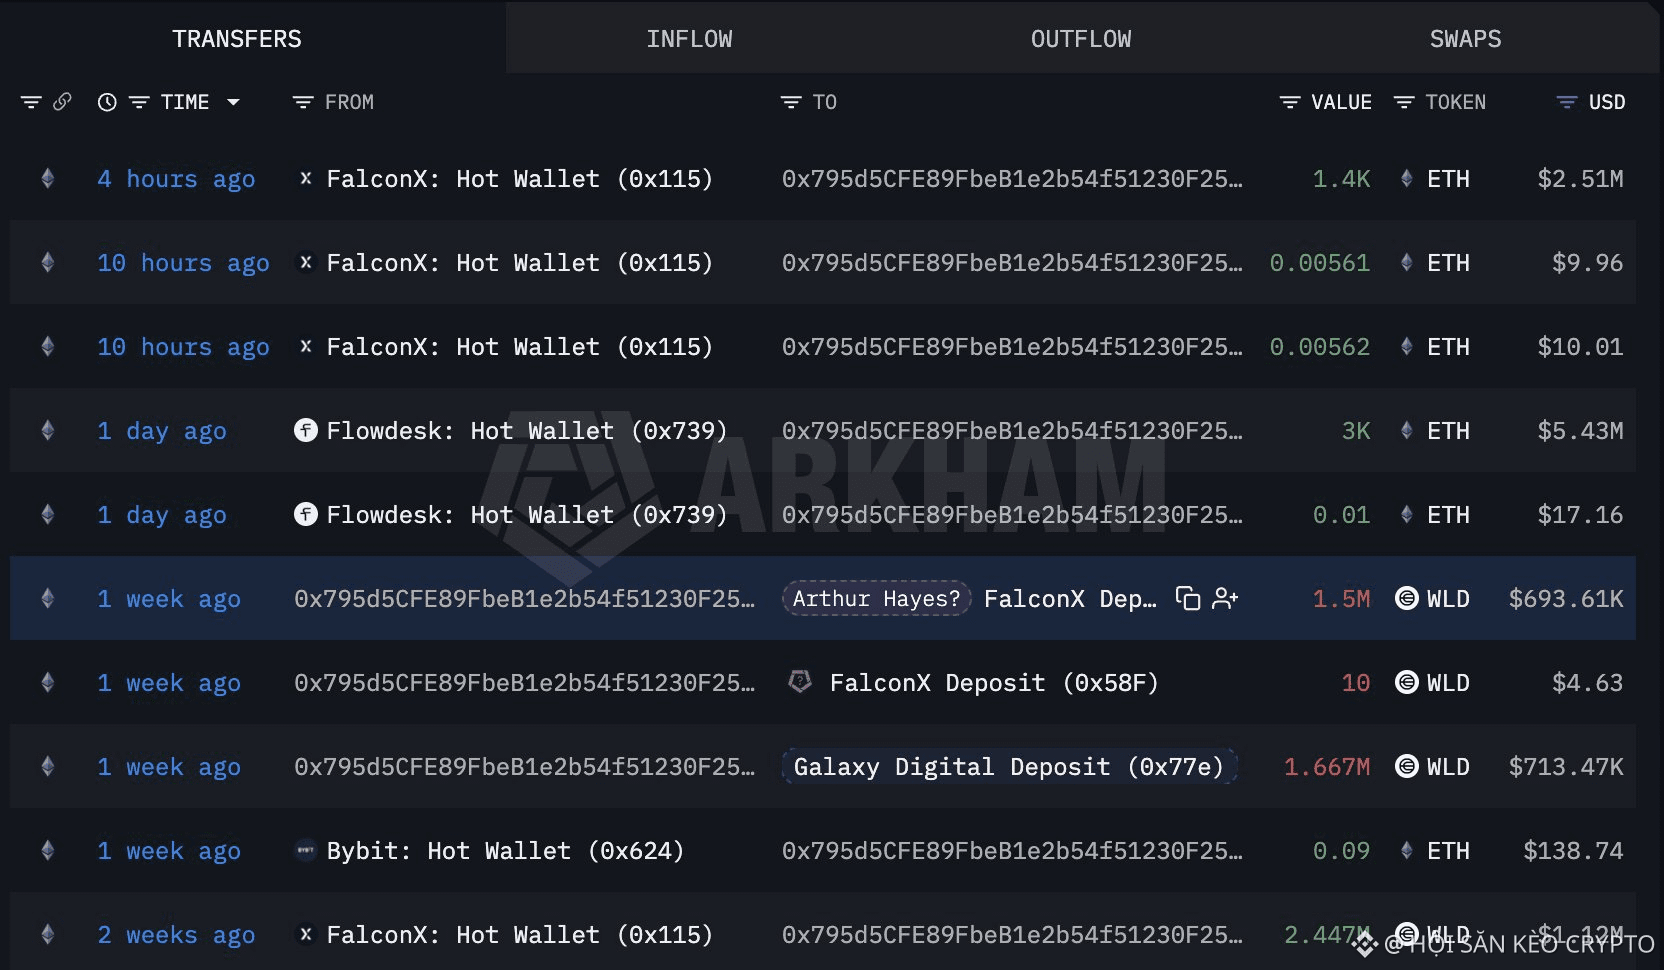Open FalconX Deposit (0x58F)
This screenshot has height=970, width=1664.
(x=994, y=683)
